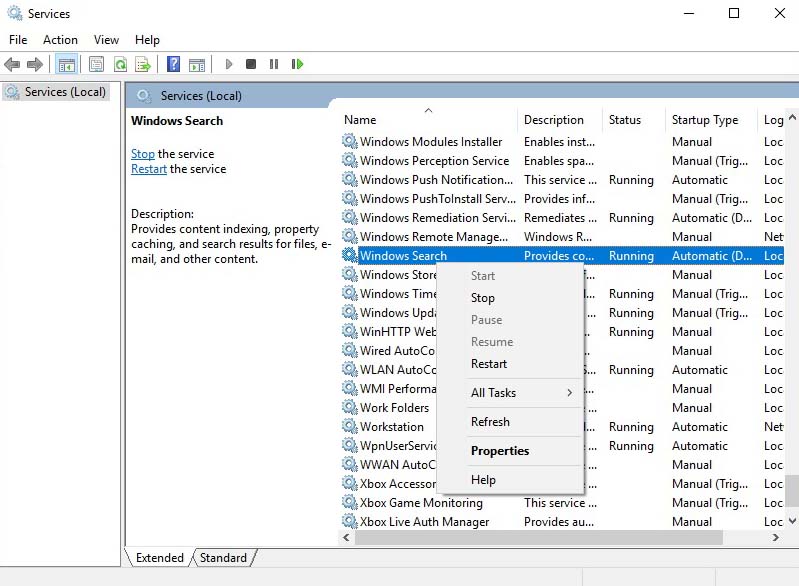Switch to the Extended tab

pyautogui.click(x=159, y=558)
